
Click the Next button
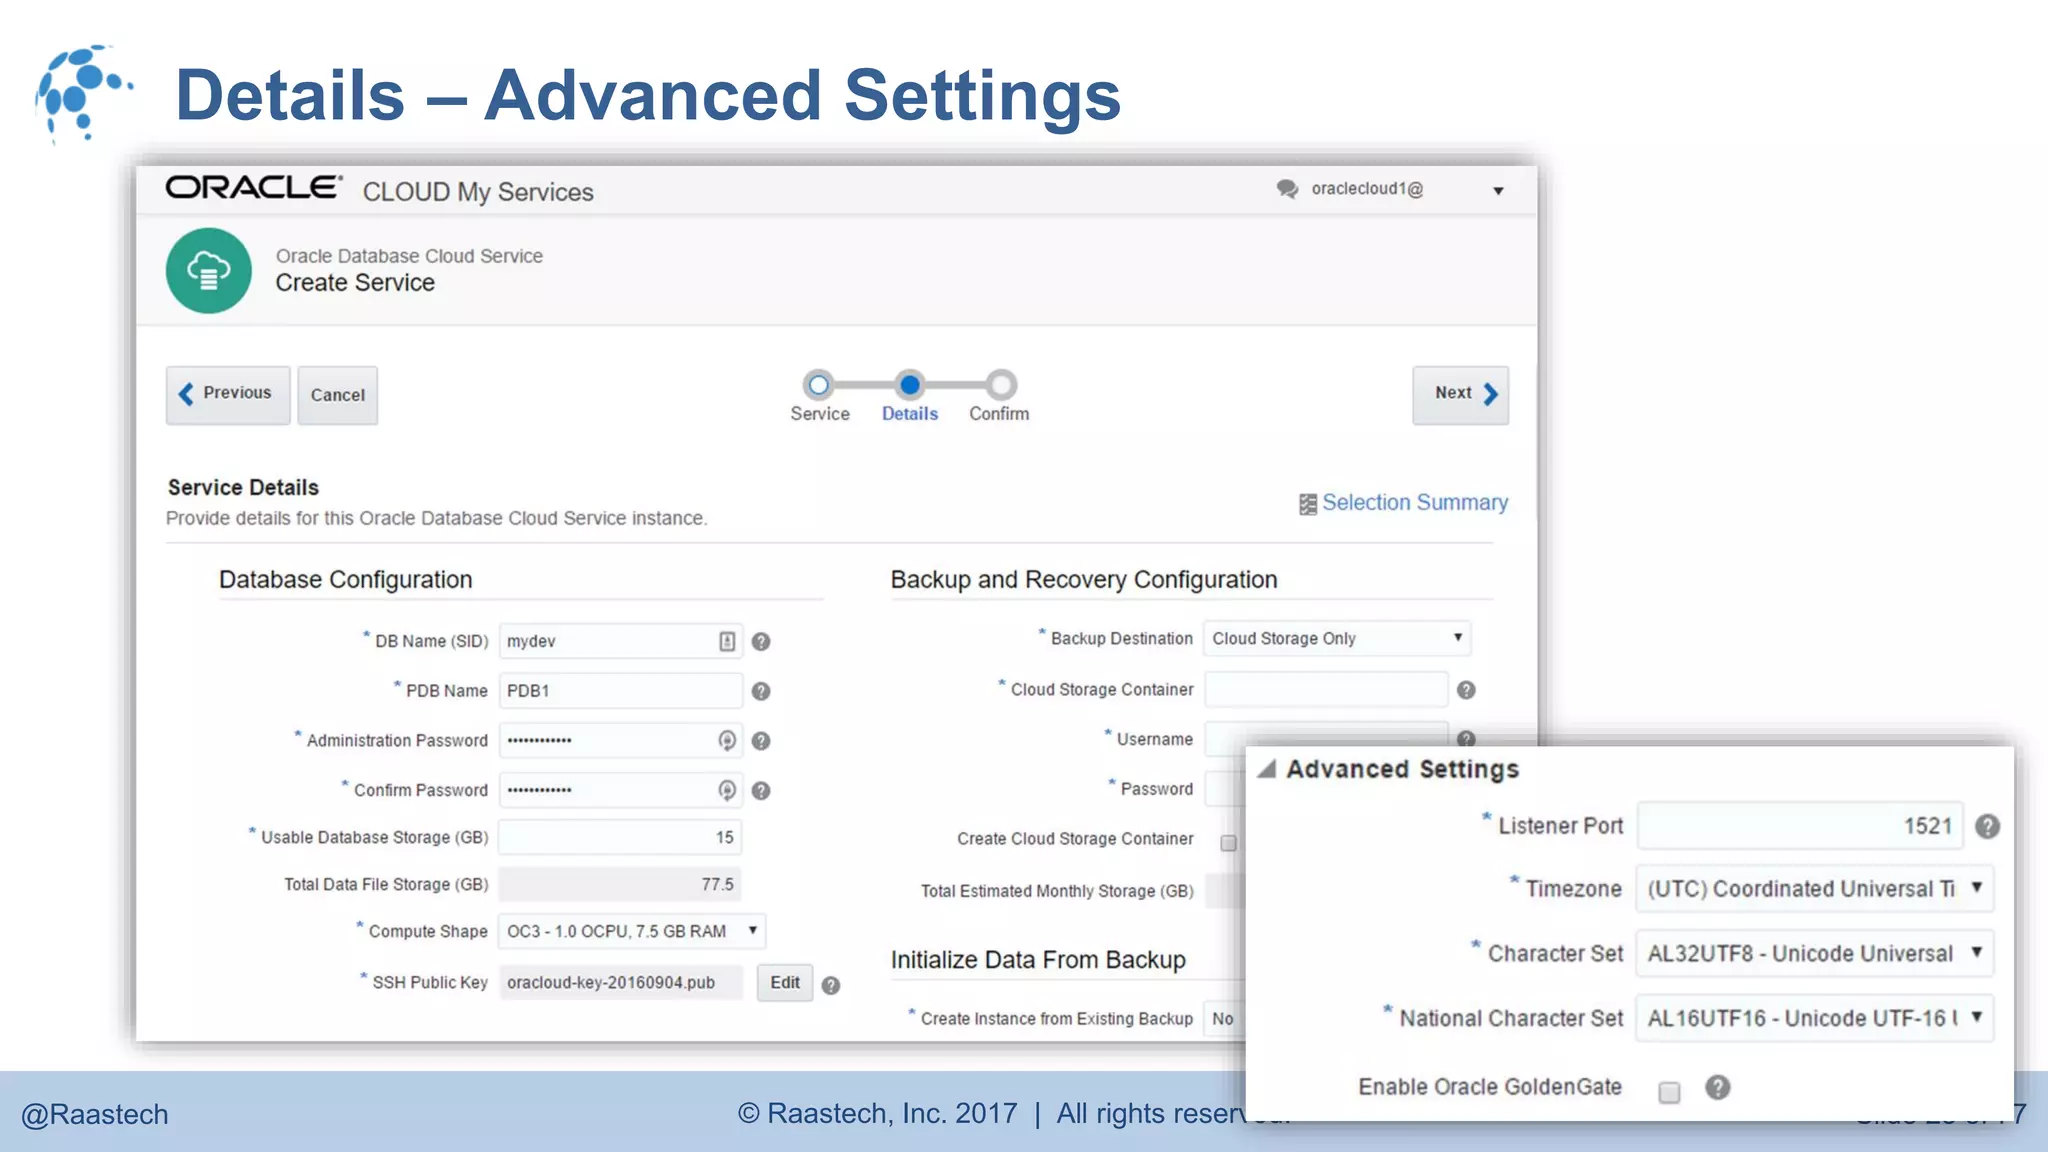point(1460,394)
